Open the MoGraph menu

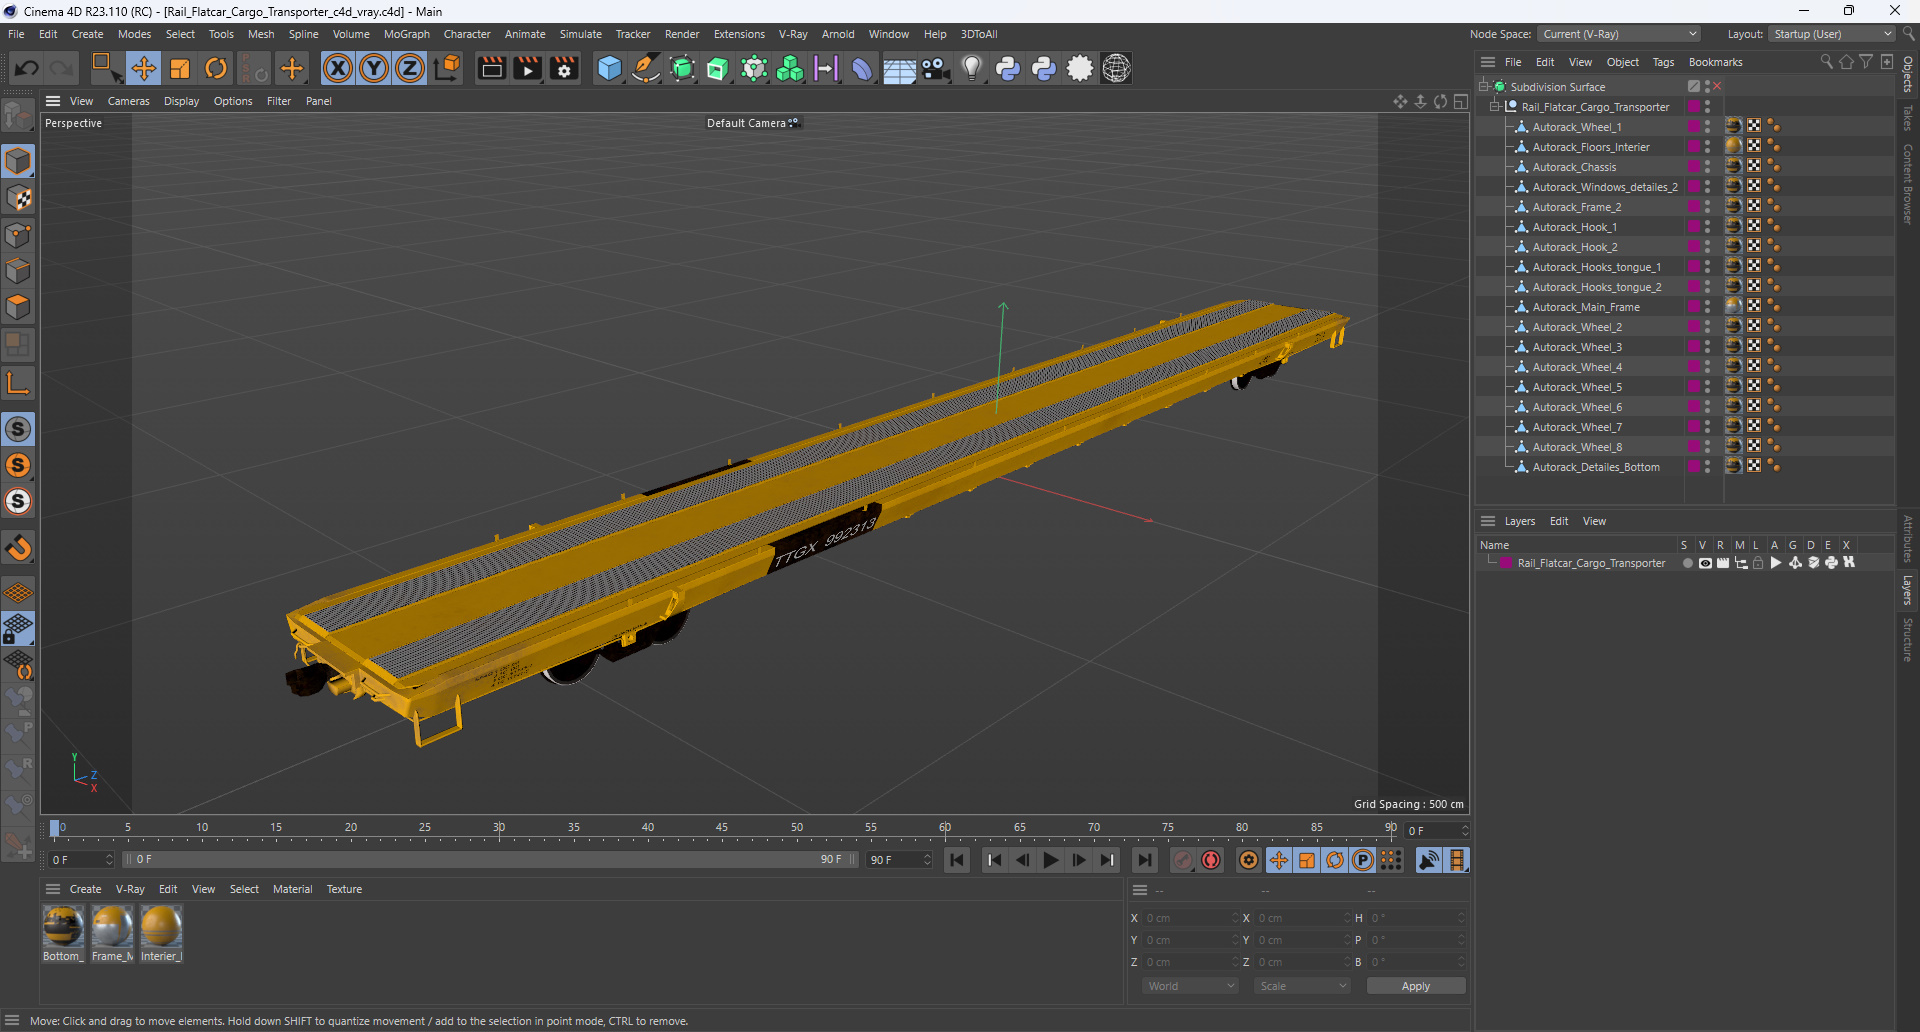(x=406, y=34)
